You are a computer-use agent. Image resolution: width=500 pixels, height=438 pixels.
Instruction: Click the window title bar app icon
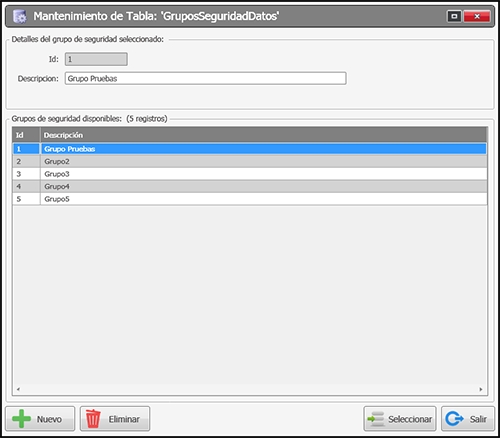click(x=19, y=16)
